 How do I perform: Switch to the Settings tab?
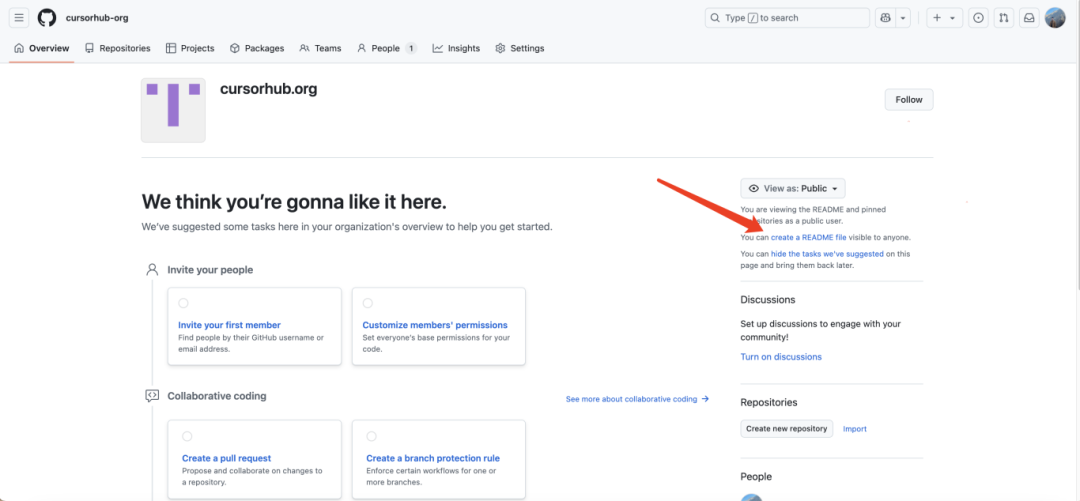(x=520, y=48)
